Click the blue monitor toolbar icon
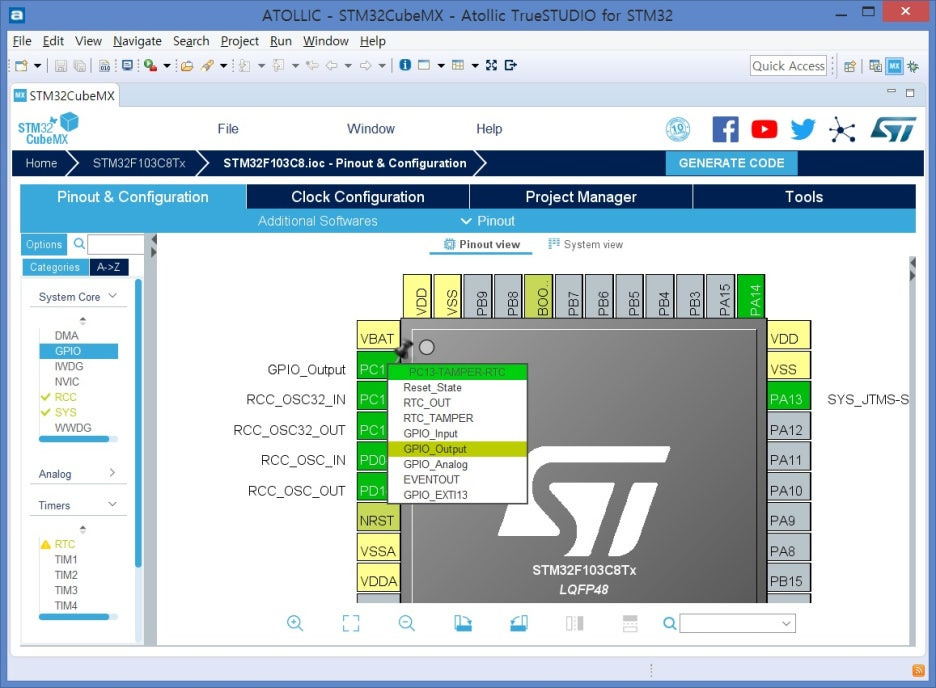The width and height of the screenshot is (936, 688). (127, 66)
